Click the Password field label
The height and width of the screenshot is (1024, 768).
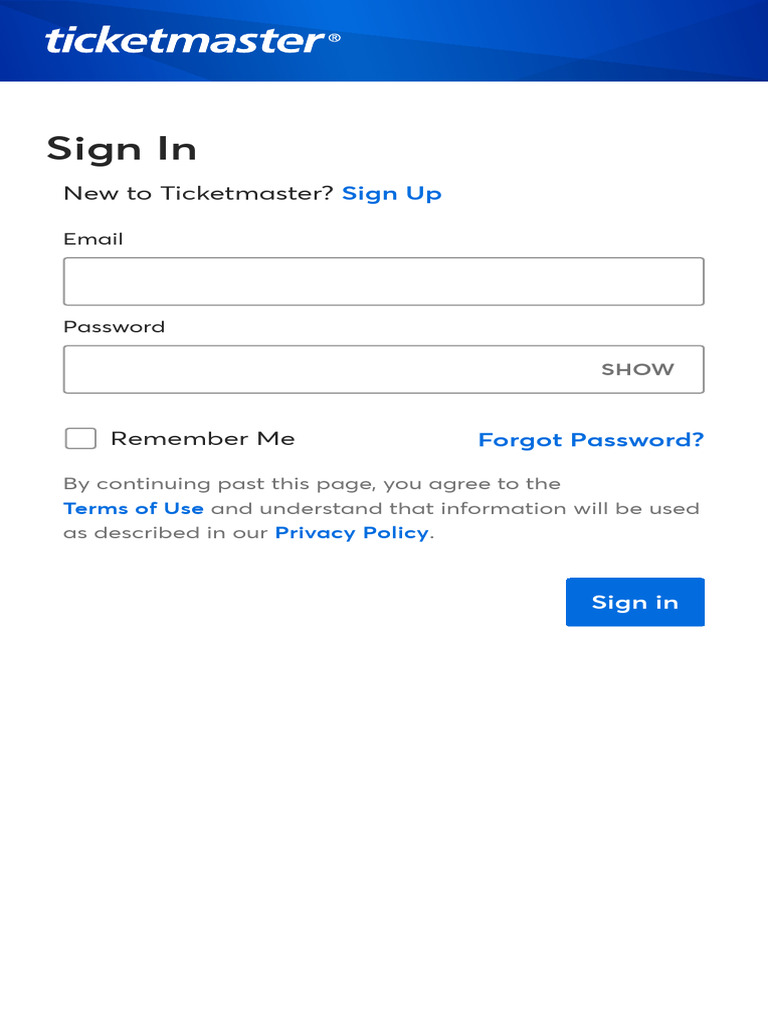[x=114, y=327]
